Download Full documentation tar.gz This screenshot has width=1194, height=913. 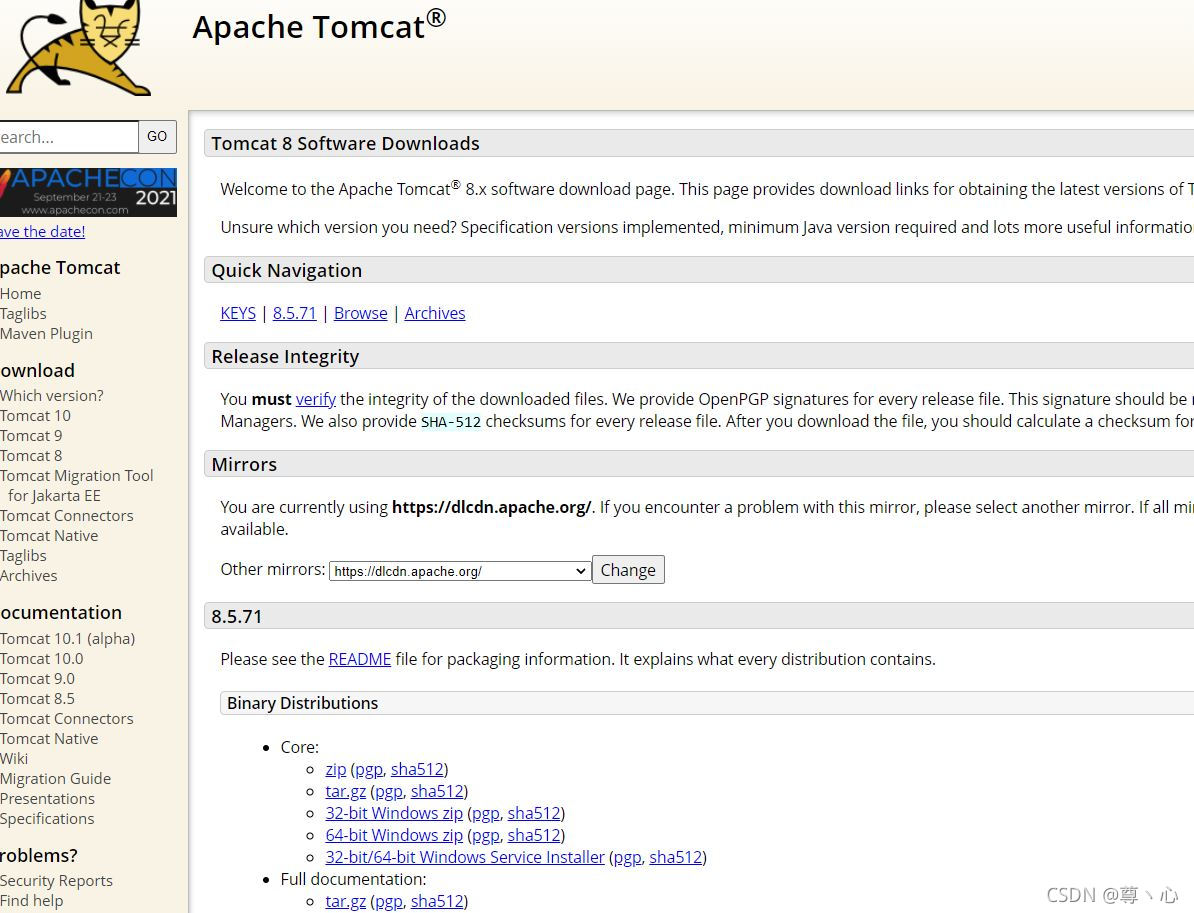point(346,902)
